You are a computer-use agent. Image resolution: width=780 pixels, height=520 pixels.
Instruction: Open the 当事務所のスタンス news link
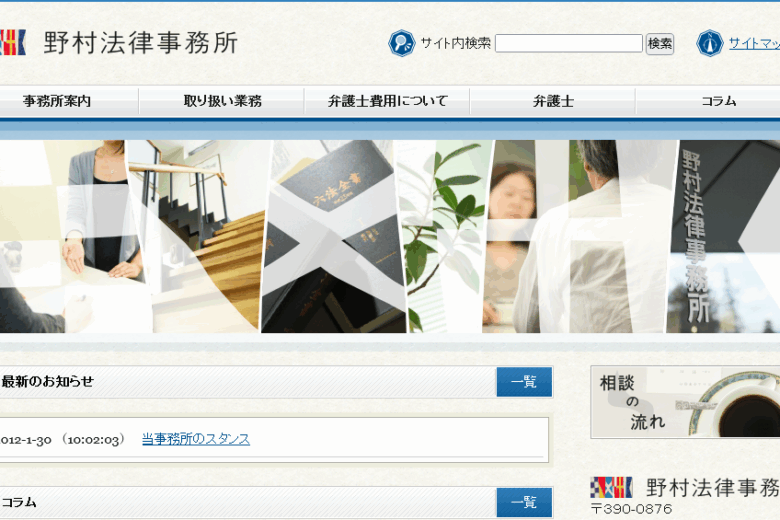(x=196, y=439)
